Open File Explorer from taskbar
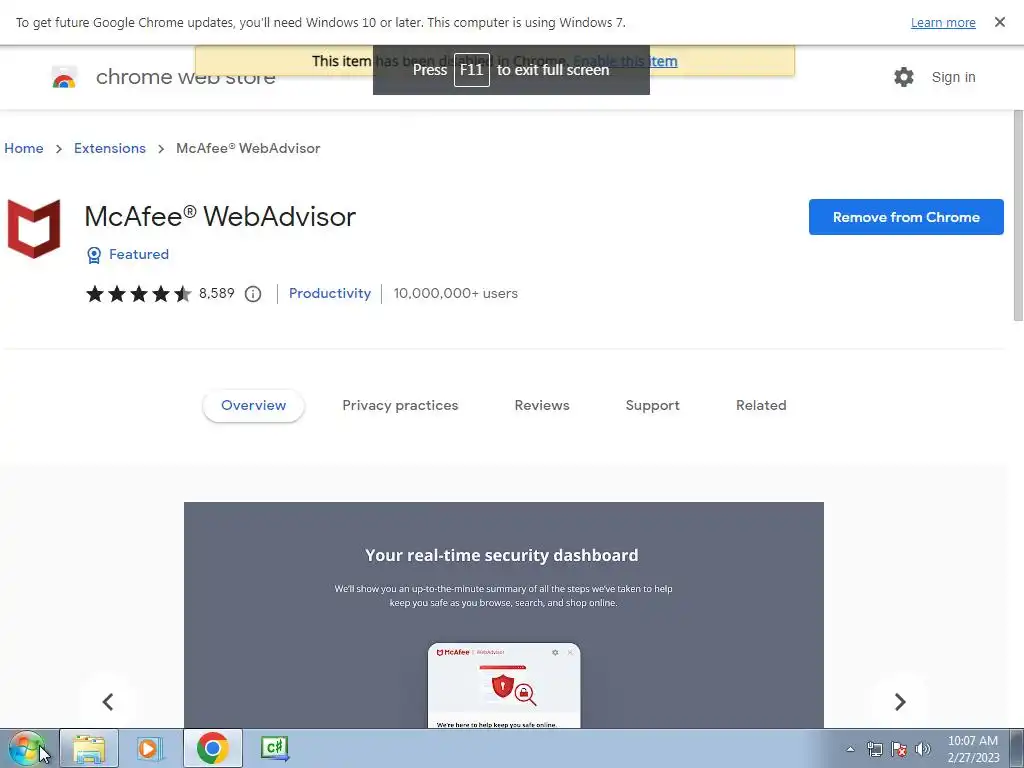This screenshot has width=1024, height=768. pos(89,748)
